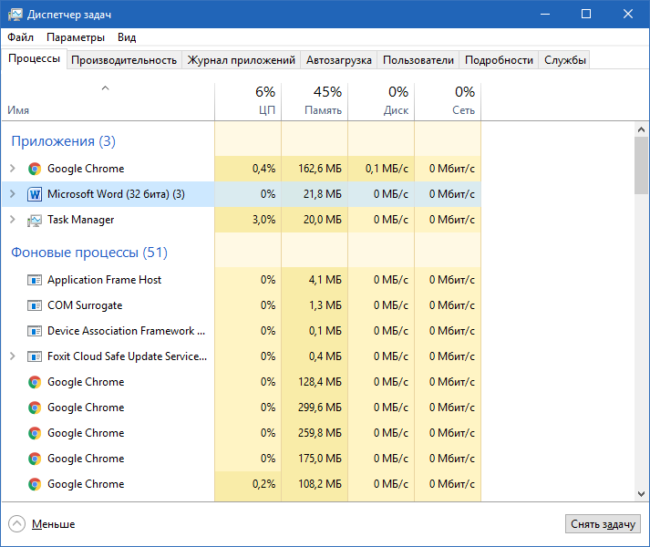Expand the Task Manager process row
The image size is (650, 547).
[x=12, y=220]
